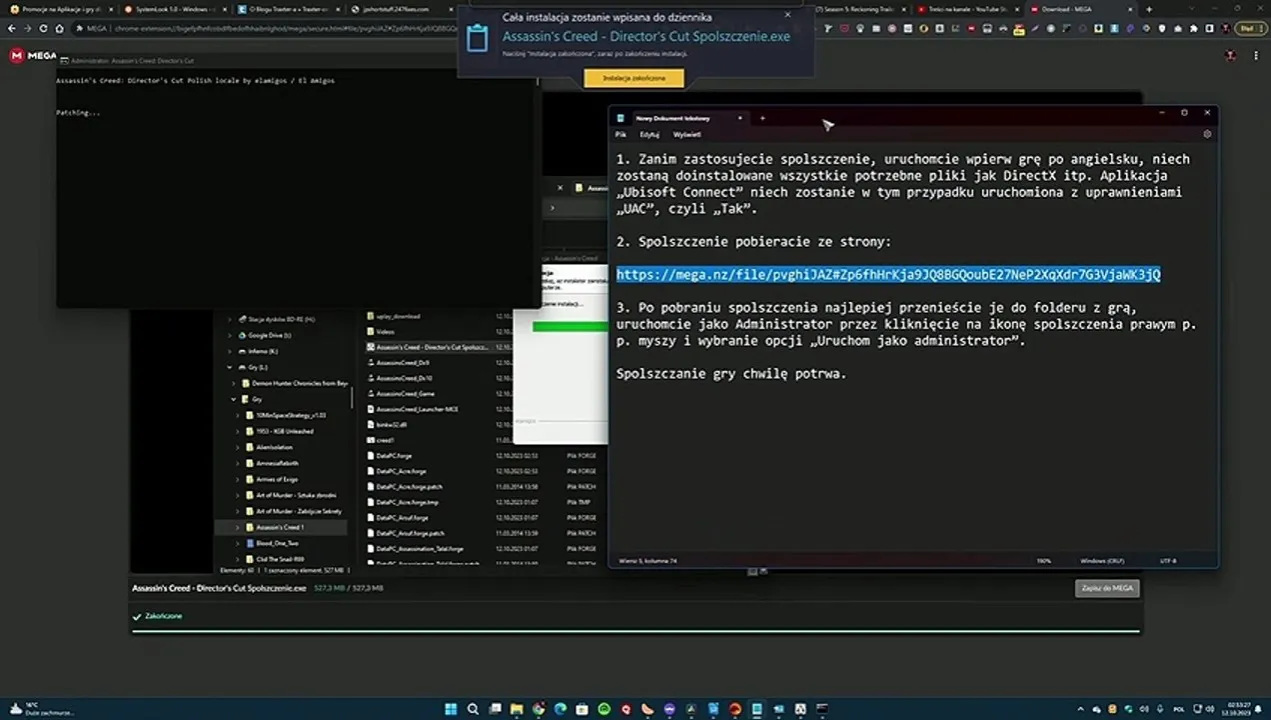The height and width of the screenshot is (720, 1271).
Task: Click the Zapisz do MEGA button
Action: coord(1107,588)
